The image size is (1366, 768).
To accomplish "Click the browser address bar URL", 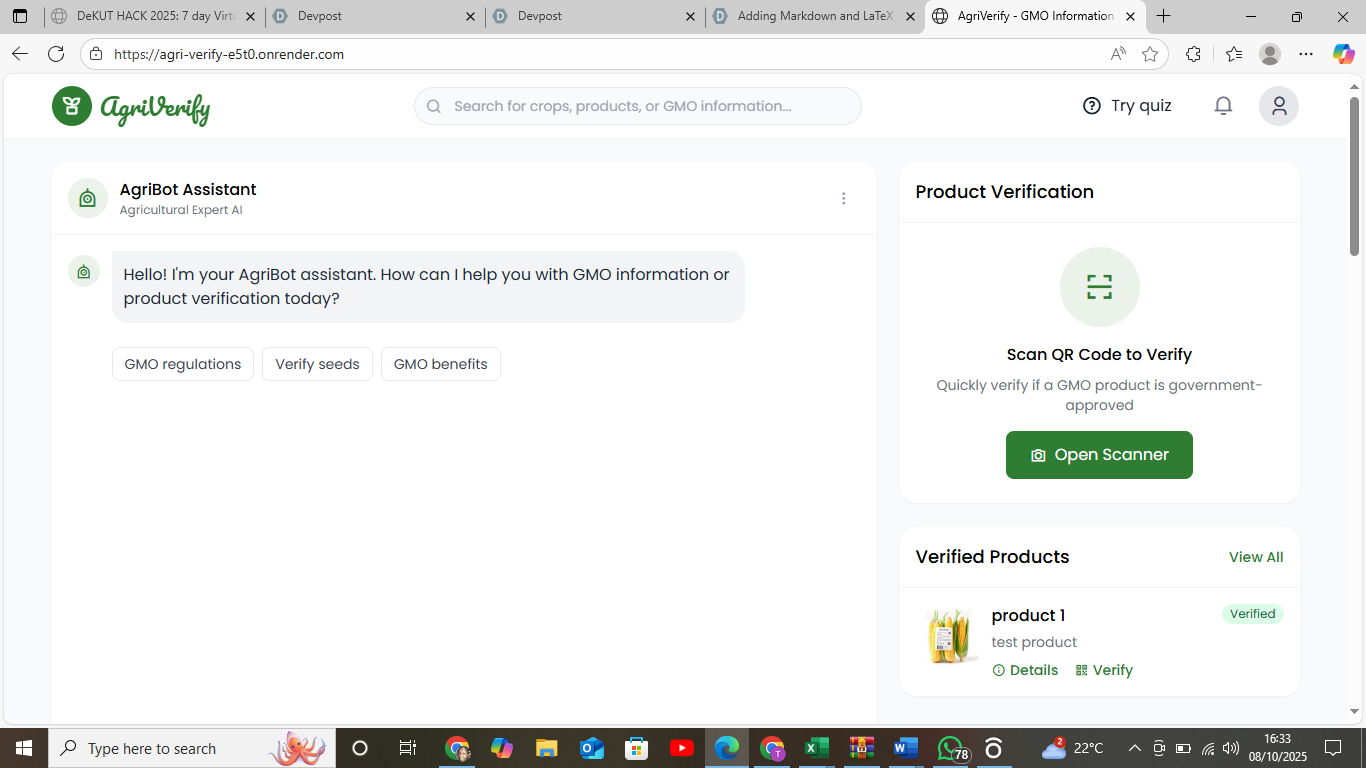I will pos(229,54).
